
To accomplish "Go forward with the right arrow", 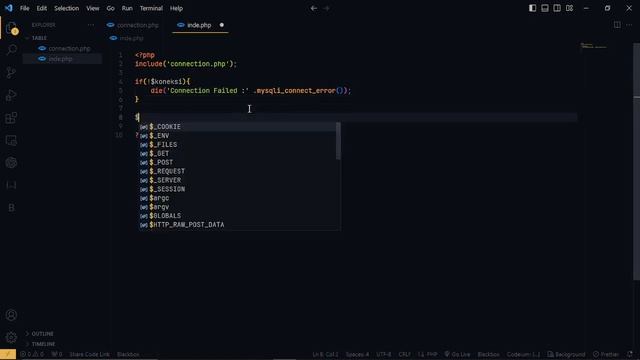I will (x=326, y=8).
